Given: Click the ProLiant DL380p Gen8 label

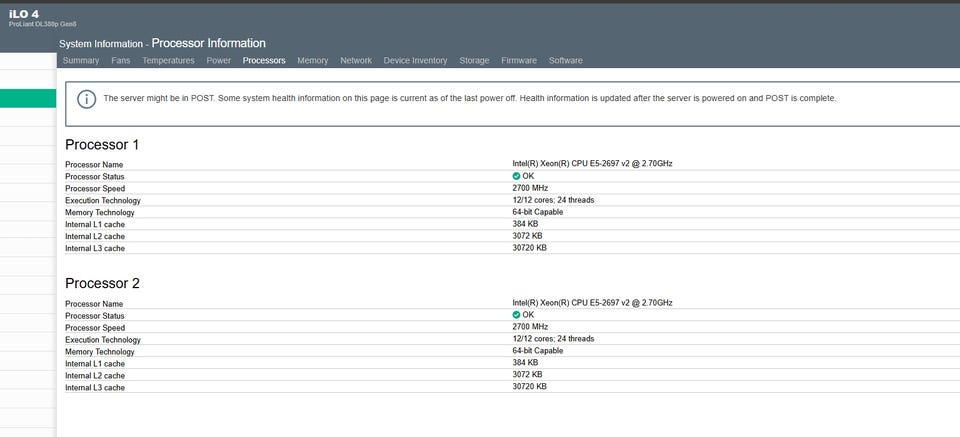Looking at the screenshot, I should click(43, 24).
